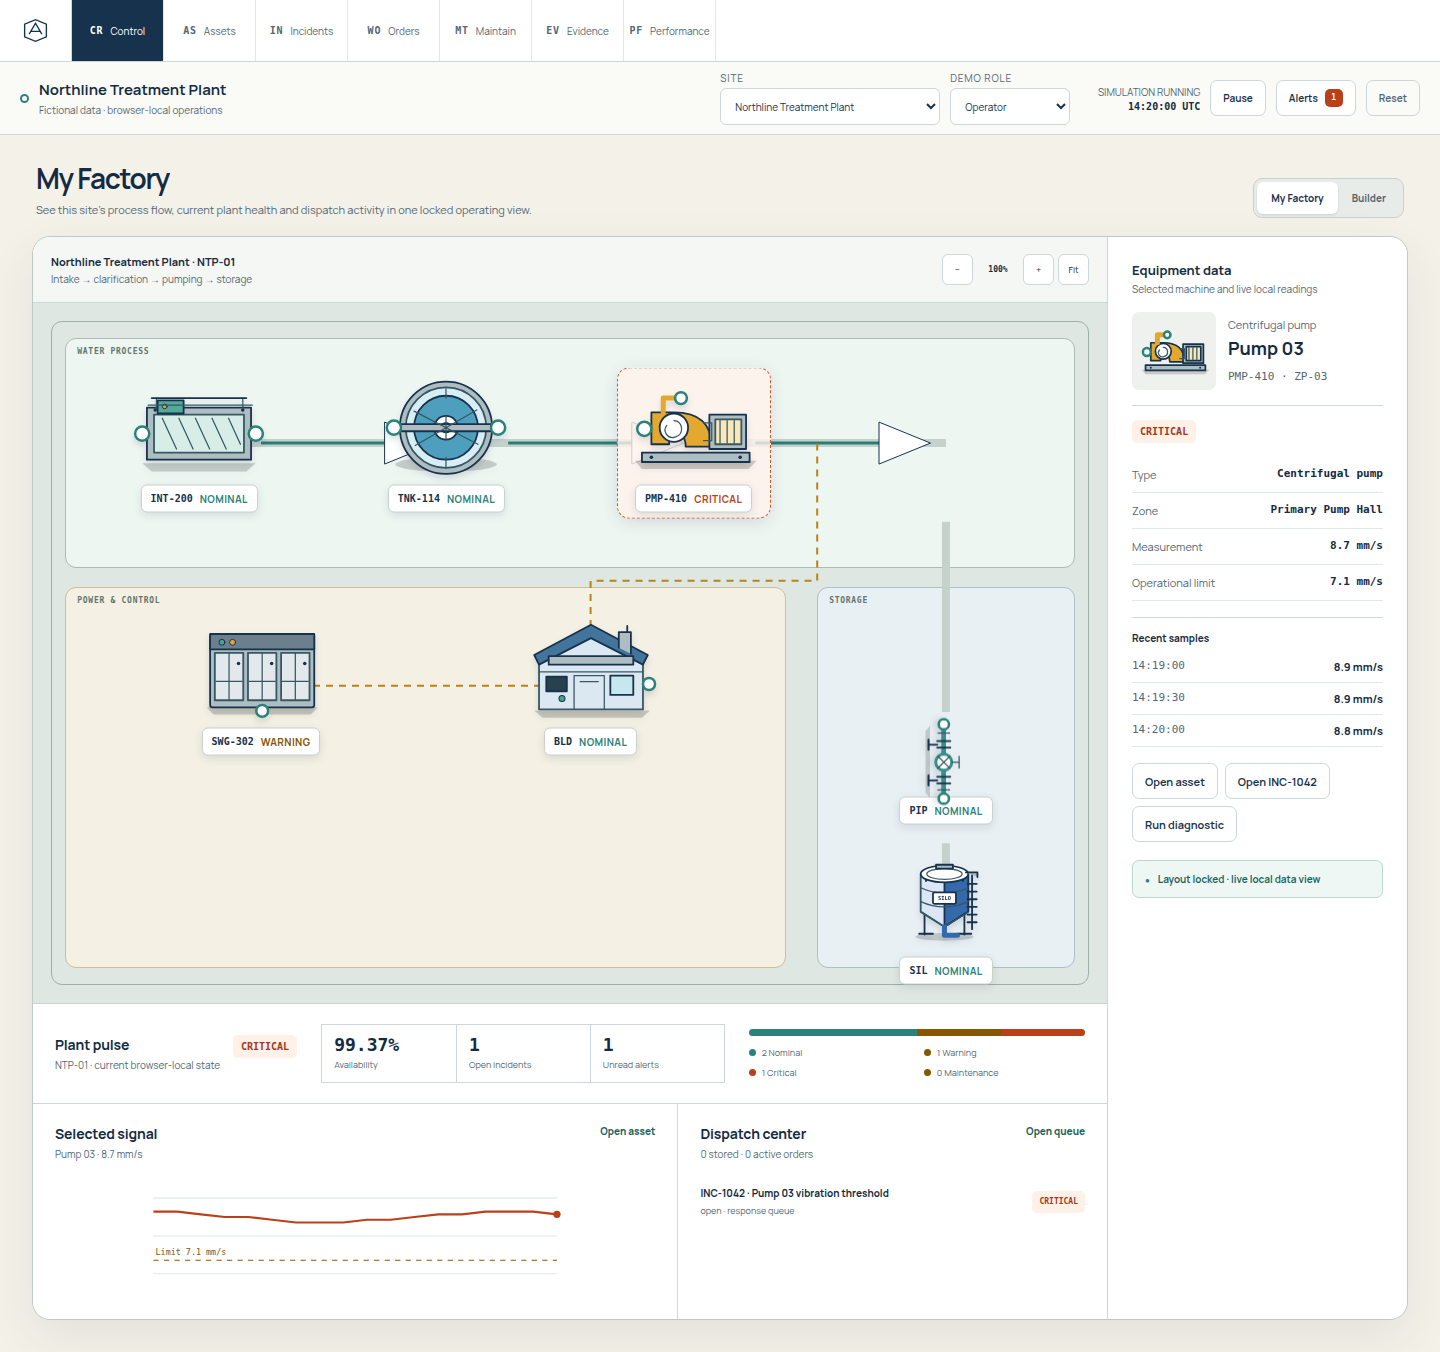Viewport: 1440px width, 1352px height.
Task: Select the PMP-410 centrifugal pump icon
Action: point(695,429)
